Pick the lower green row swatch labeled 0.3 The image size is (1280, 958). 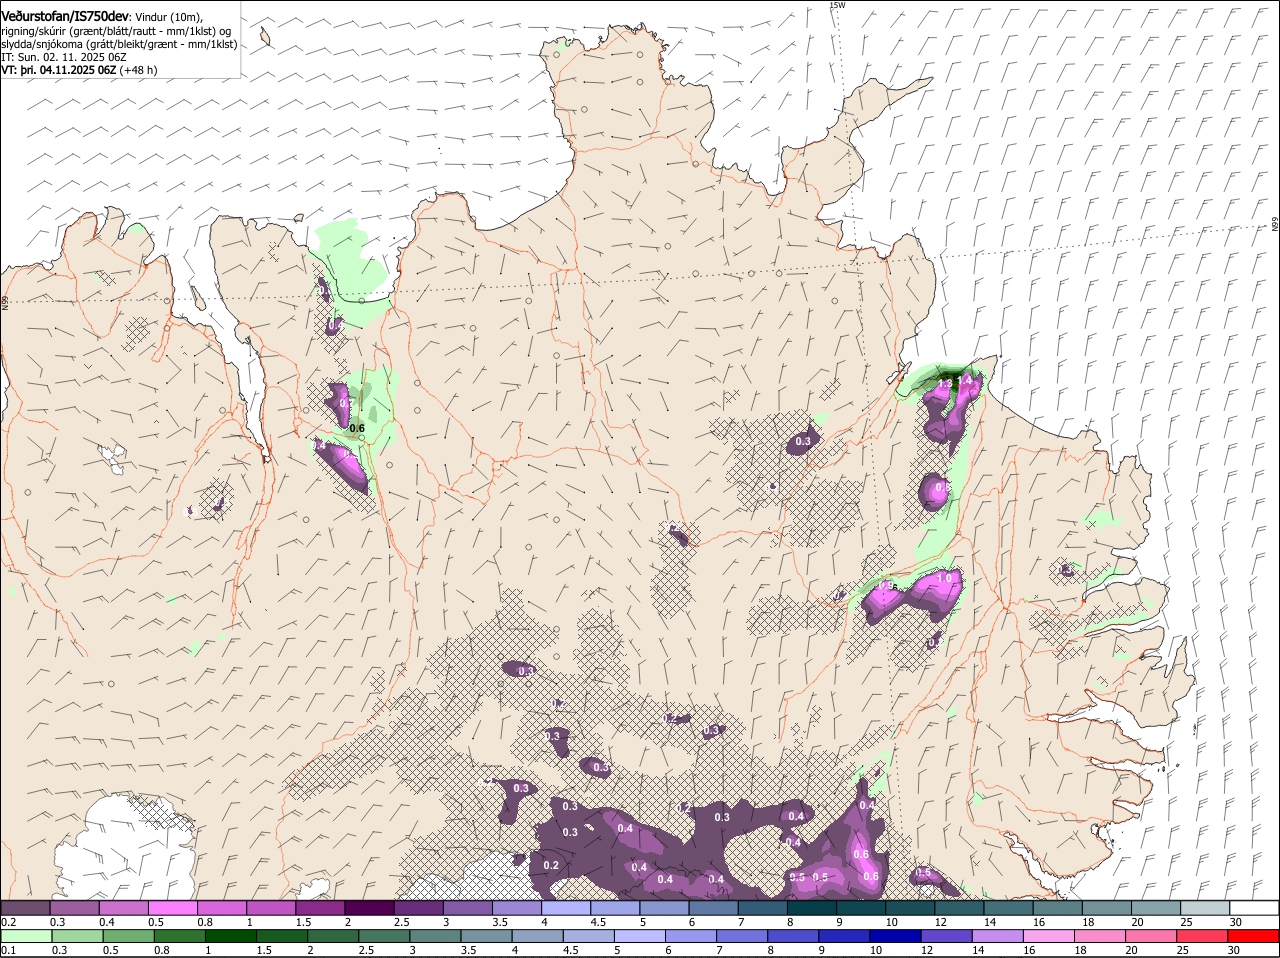coord(77,936)
